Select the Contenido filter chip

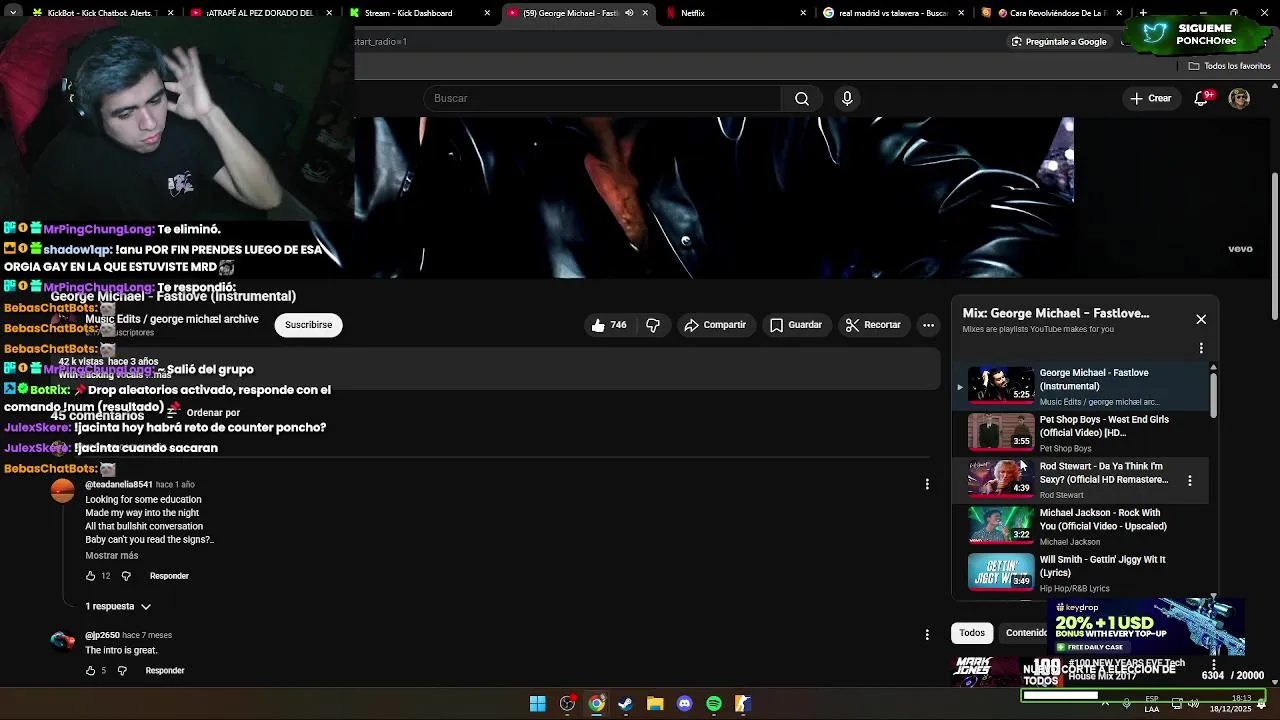pyautogui.click(x=1024, y=633)
